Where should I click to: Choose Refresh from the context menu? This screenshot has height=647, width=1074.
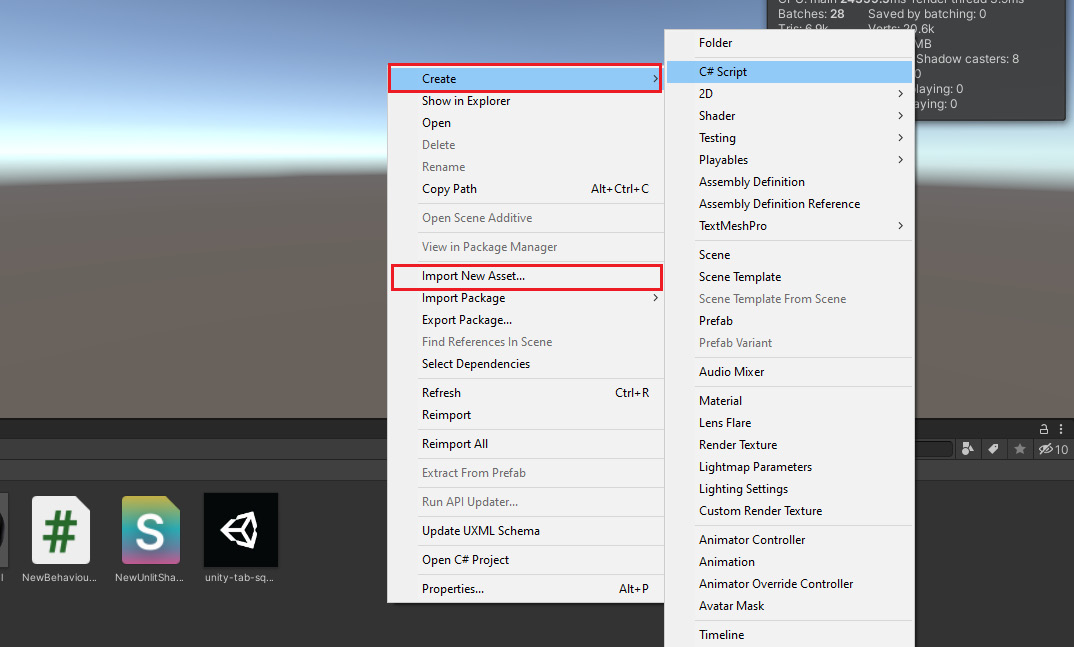tap(525, 393)
